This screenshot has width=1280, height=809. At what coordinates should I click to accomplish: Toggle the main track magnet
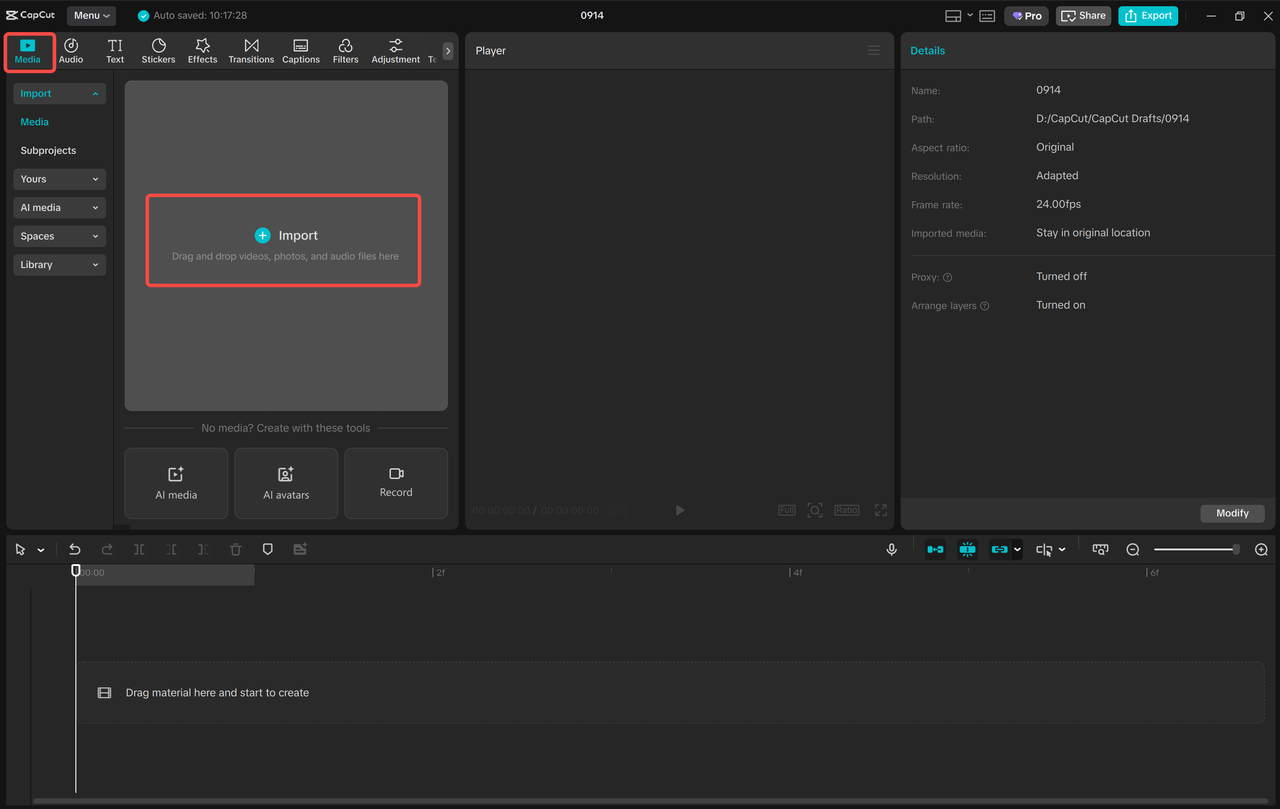(x=935, y=550)
